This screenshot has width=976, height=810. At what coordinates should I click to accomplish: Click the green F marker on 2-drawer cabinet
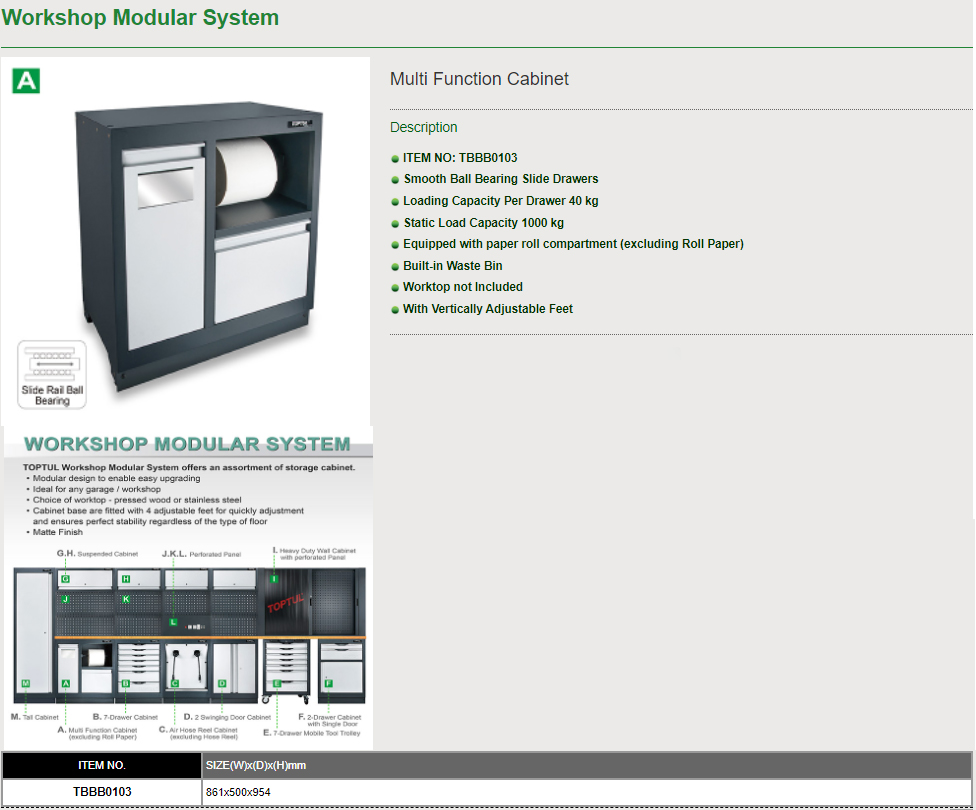328,684
